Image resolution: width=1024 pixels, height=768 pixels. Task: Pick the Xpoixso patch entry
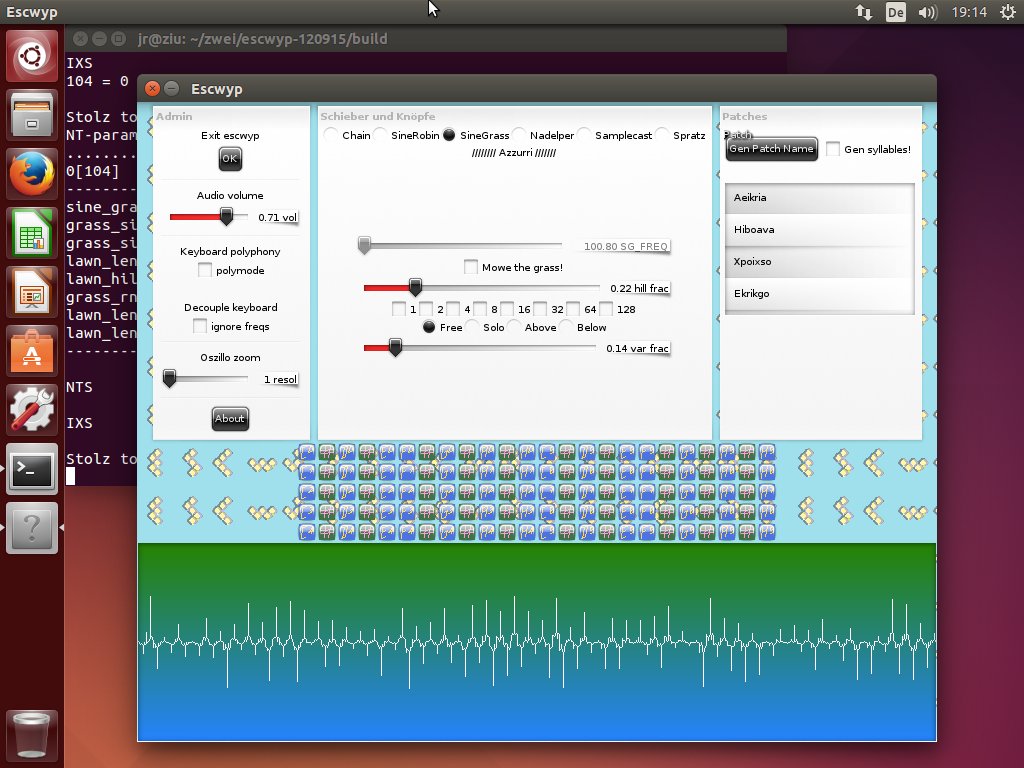(x=819, y=262)
